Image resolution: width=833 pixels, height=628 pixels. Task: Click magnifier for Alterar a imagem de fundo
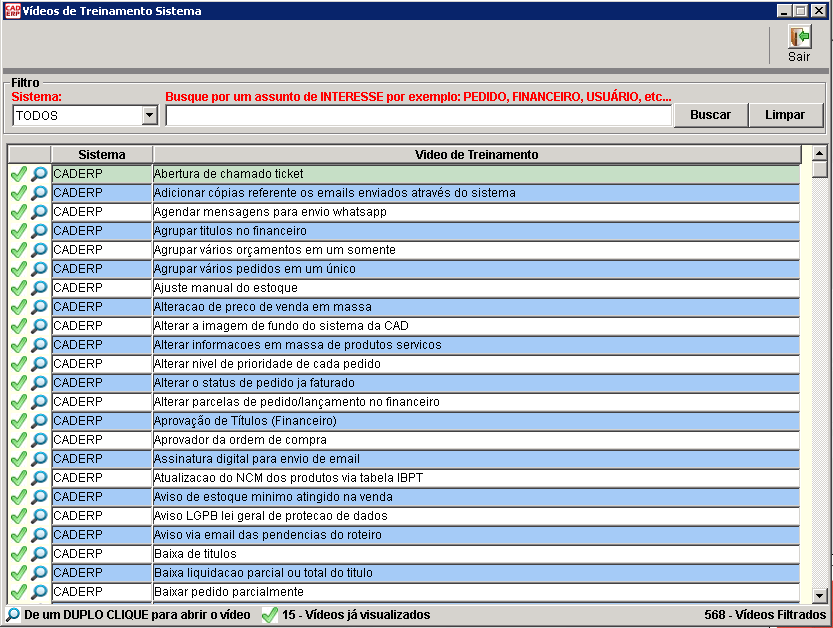(39, 326)
